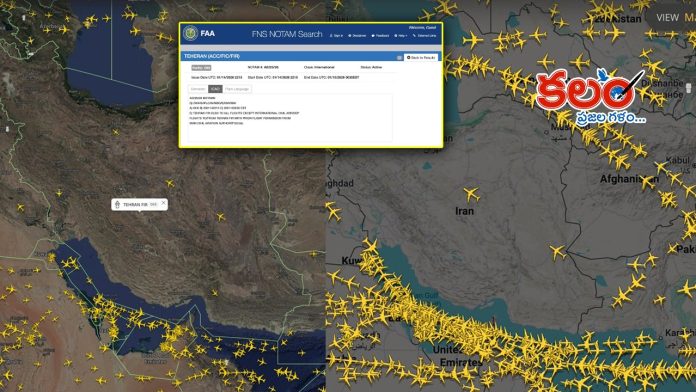Image resolution: width=696 pixels, height=392 pixels.
Task: Switch to the Plain Language tab
Action: 237,89
